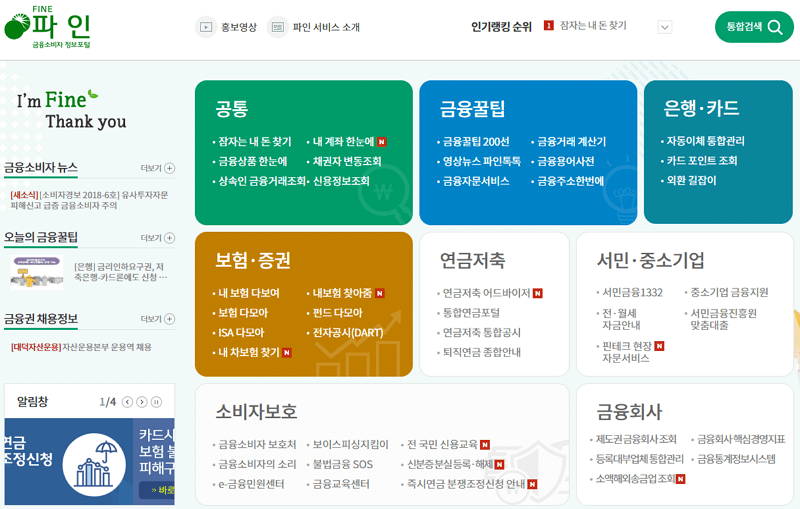Open the 통합연금포털 link
Screen dimensions: 800x509
471,313
